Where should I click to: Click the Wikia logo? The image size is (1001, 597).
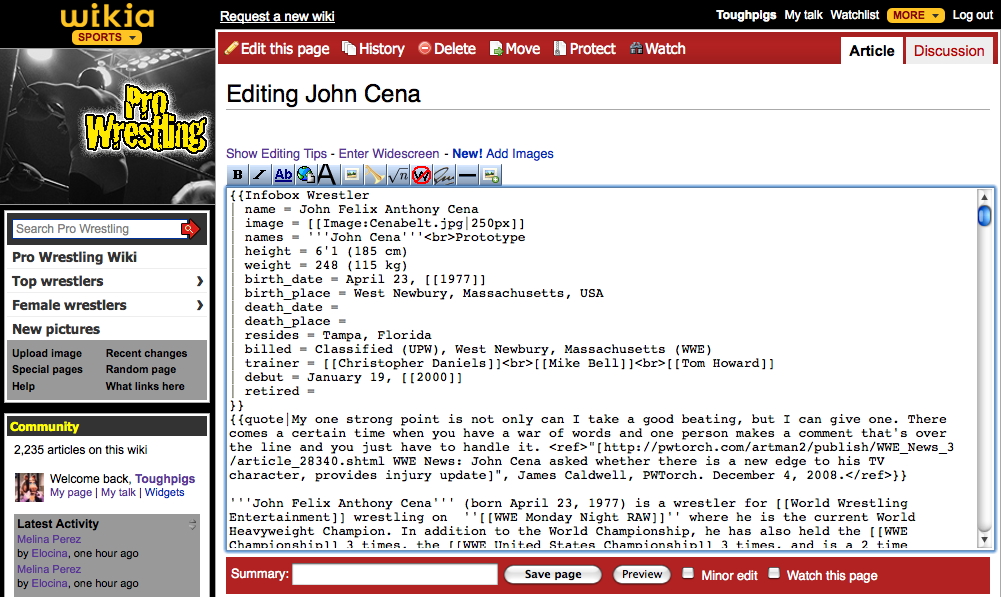[107, 17]
